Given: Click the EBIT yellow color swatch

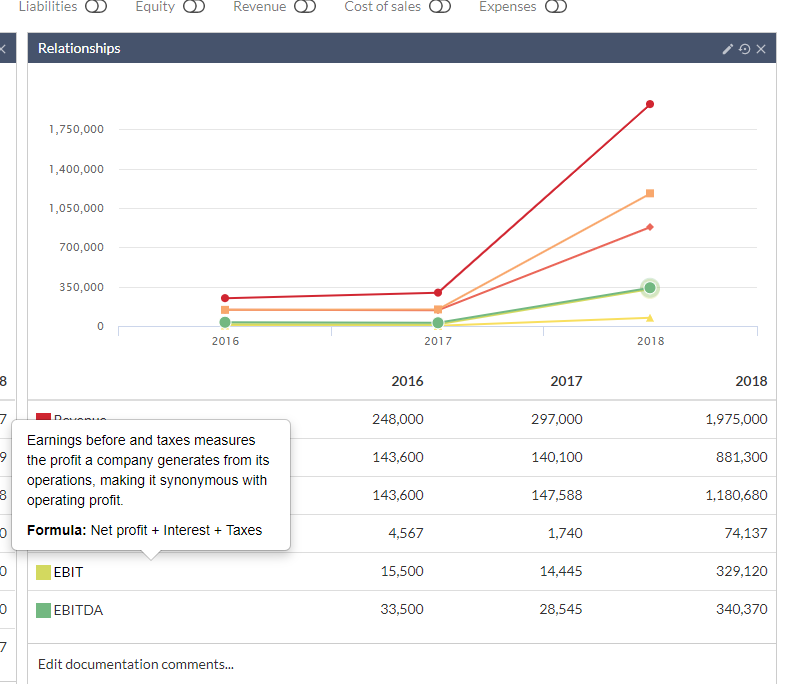Looking at the screenshot, I should point(44,572).
